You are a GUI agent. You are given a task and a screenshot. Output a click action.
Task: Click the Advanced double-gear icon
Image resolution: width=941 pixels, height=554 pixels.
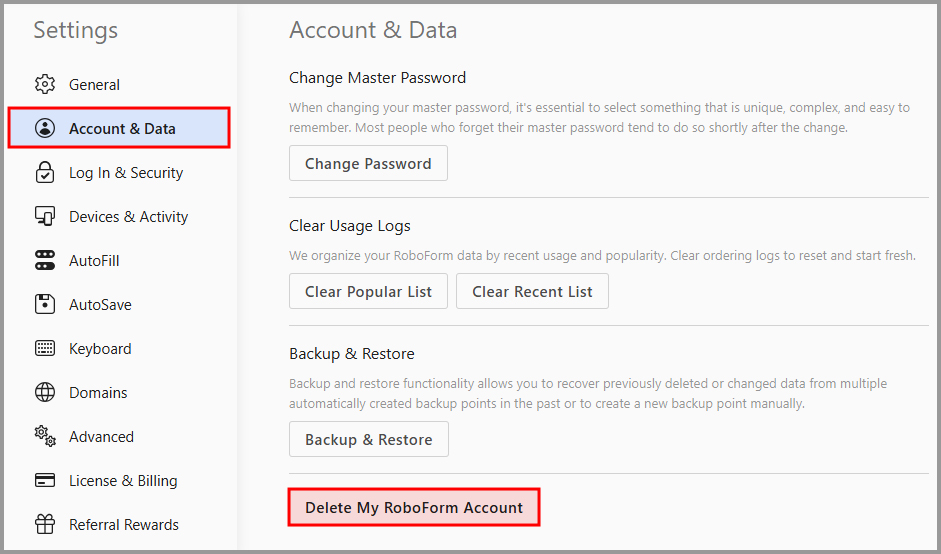(45, 436)
